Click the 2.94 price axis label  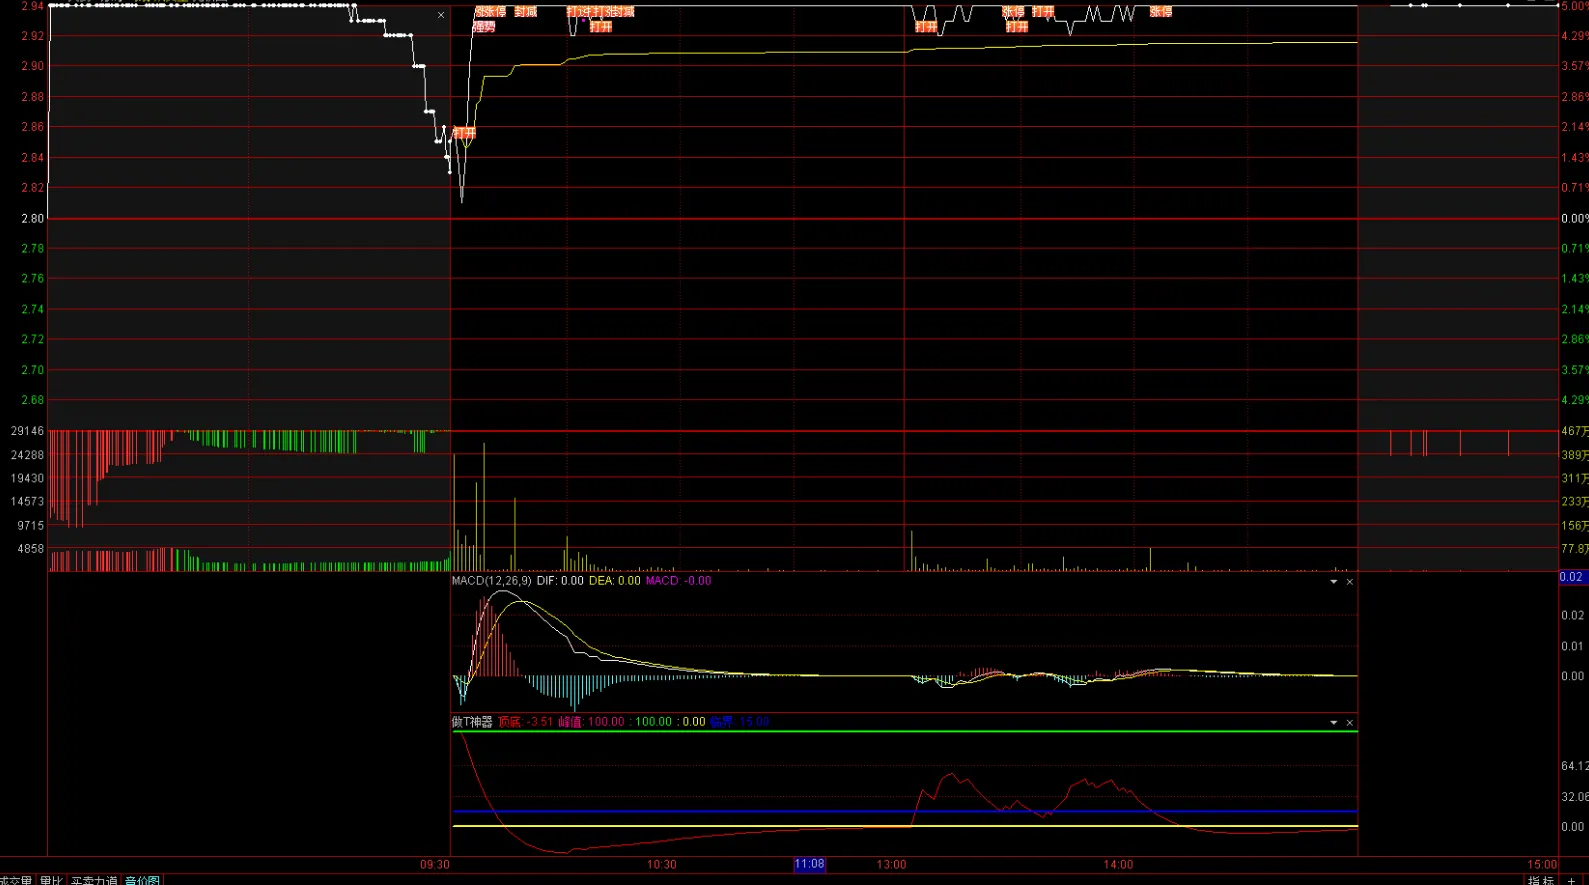(x=33, y=6)
